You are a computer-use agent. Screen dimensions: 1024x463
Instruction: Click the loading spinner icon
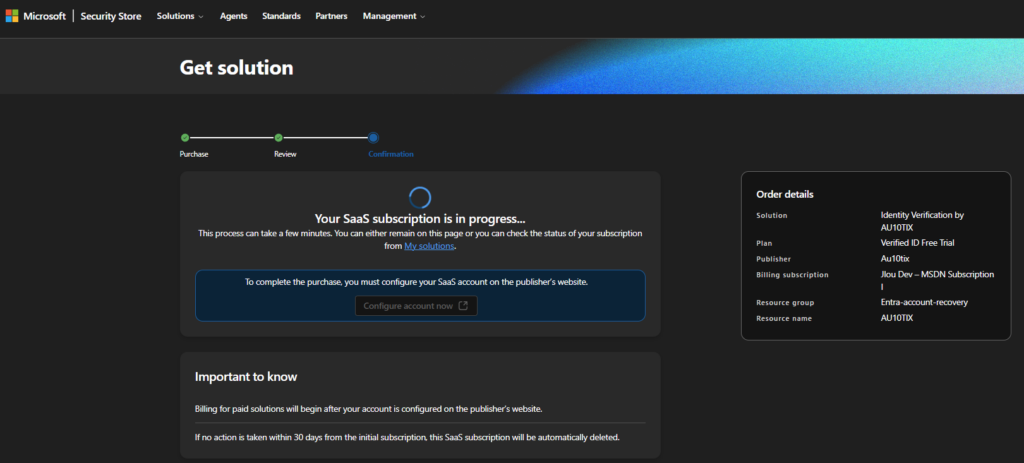[x=420, y=196]
